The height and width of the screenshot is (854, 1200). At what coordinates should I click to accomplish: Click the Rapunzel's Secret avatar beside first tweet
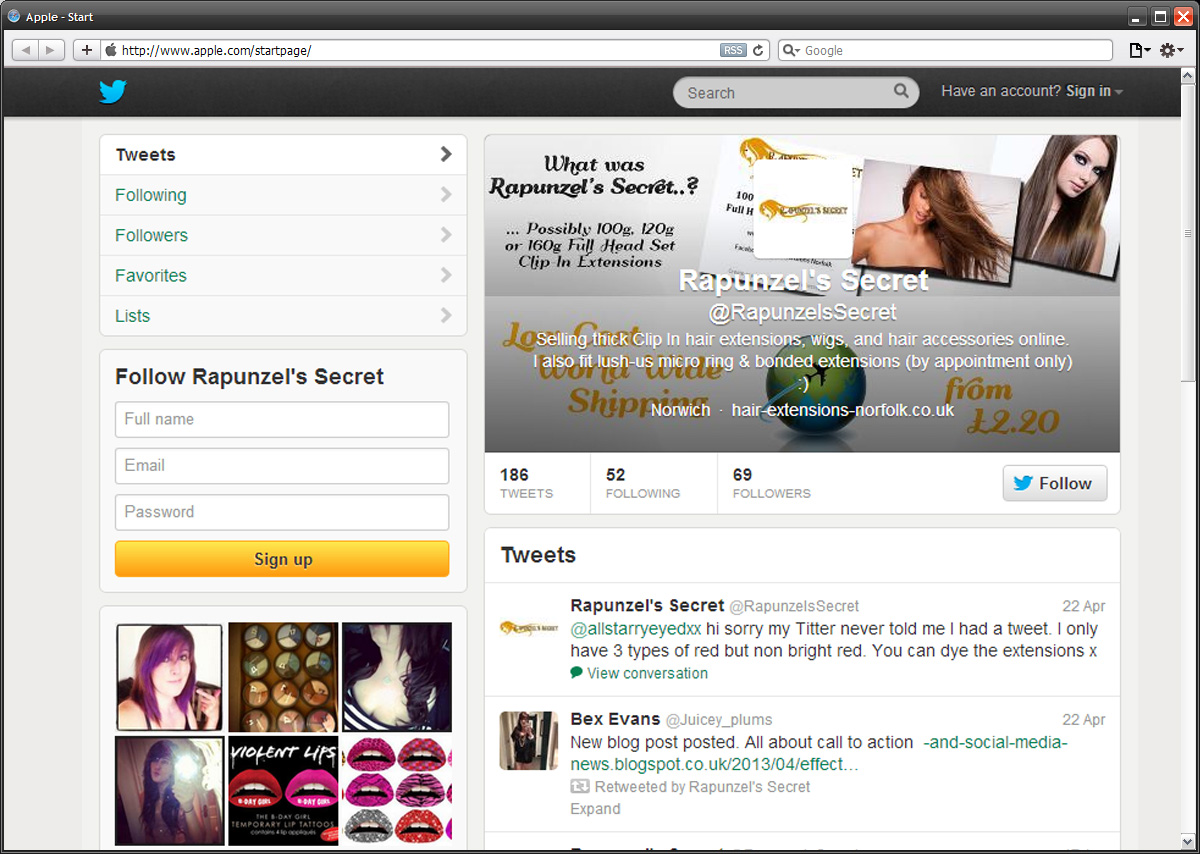[x=528, y=628]
